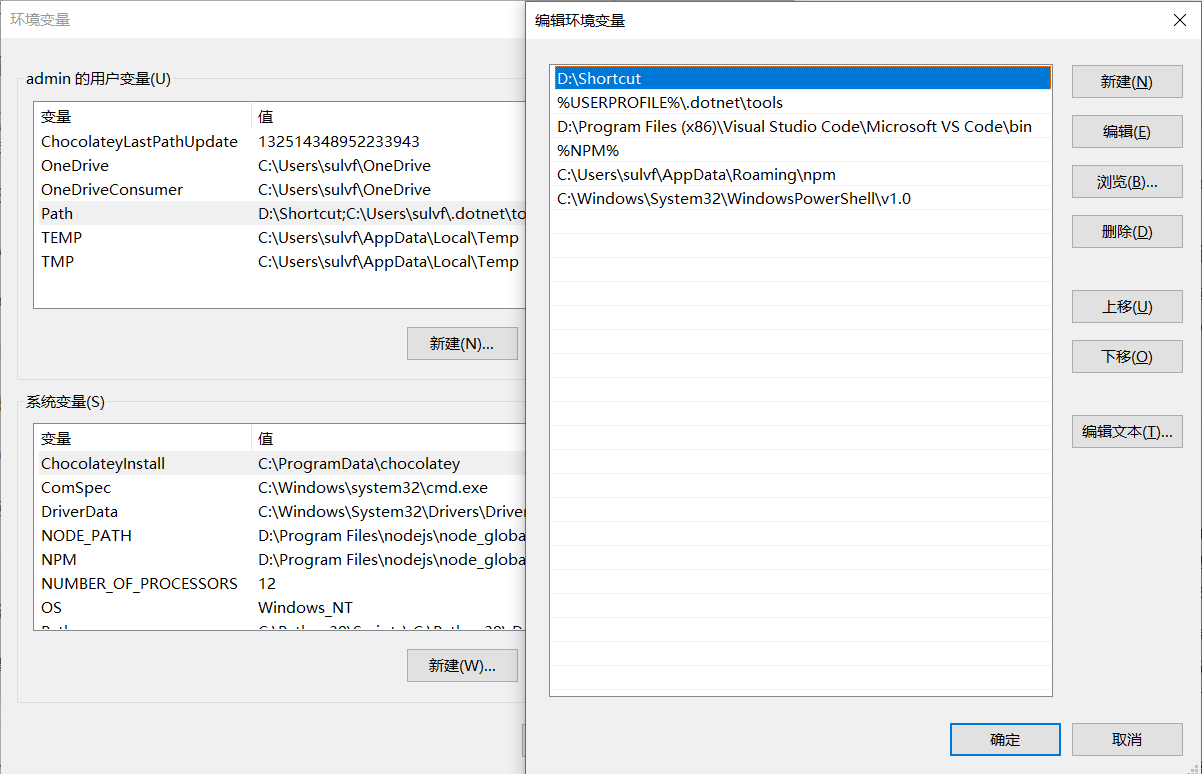Screen dimensions: 1202x774
Task: Open 编辑文本(T)... text editor
Action: 1127,432
